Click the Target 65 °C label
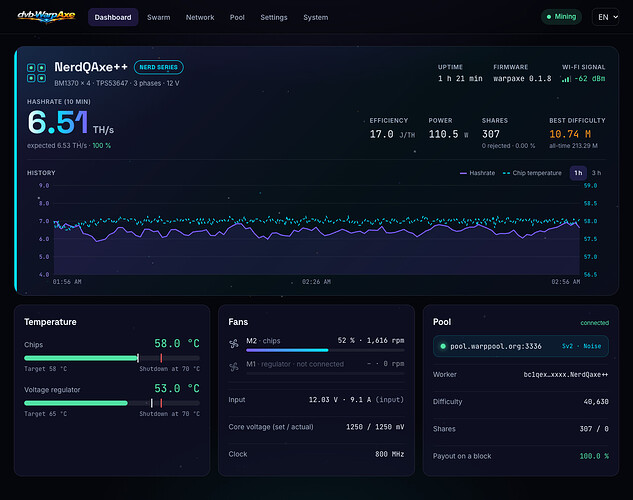This screenshot has width=633, height=500. (46, 414)
